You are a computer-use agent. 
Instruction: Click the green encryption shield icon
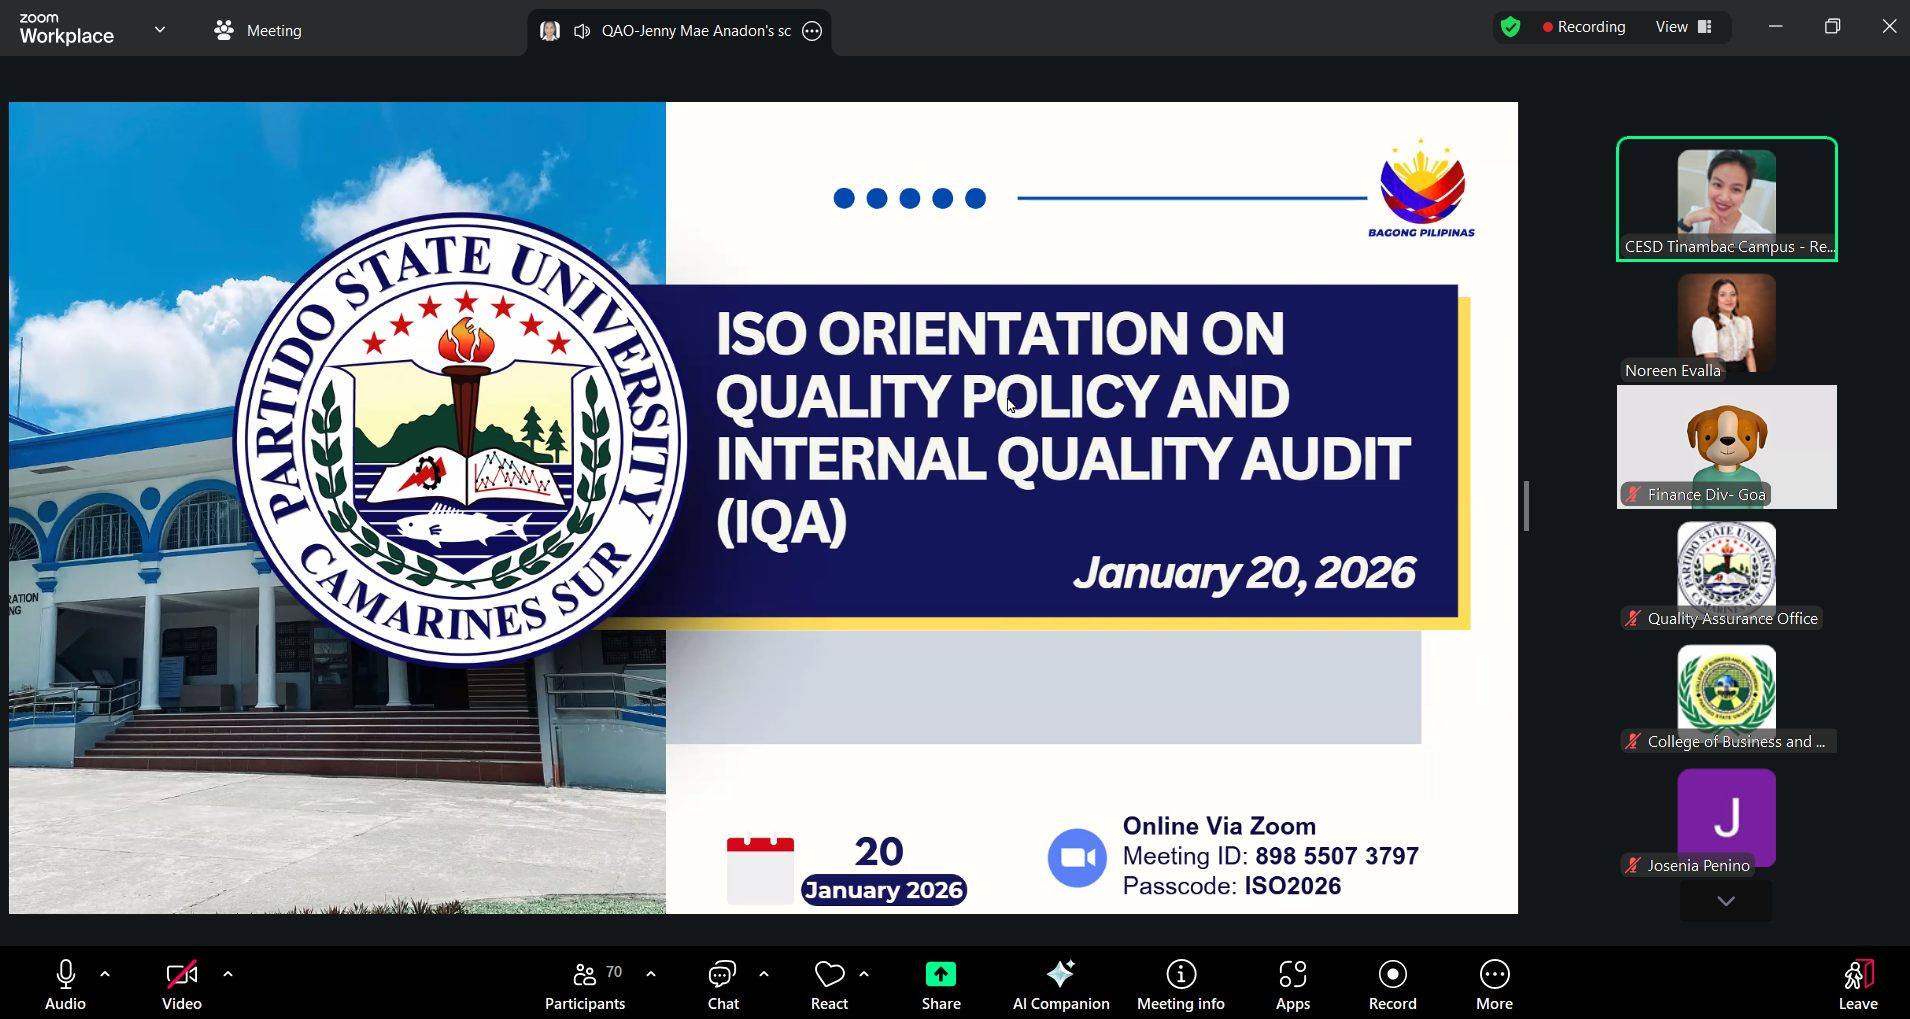[1511, 27]
